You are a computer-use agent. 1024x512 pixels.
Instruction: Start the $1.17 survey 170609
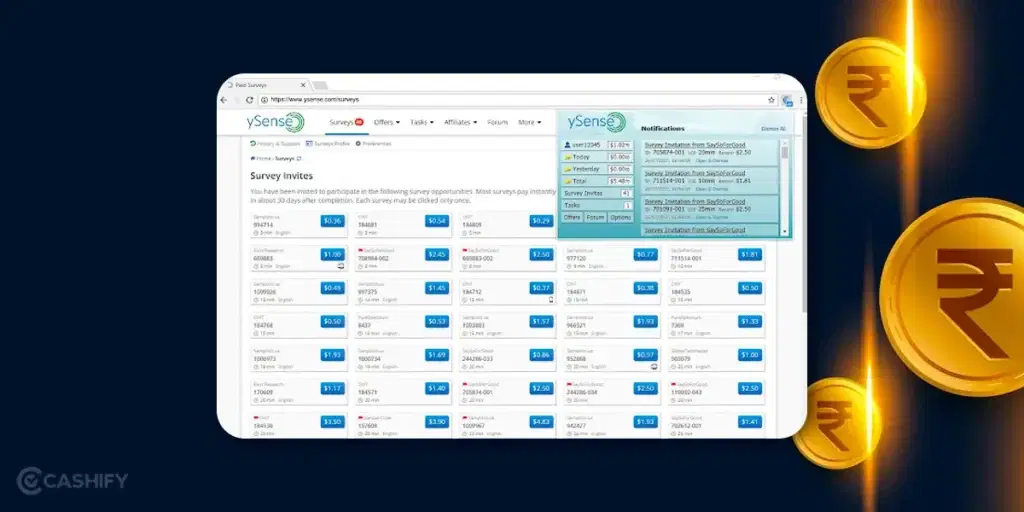[332, 389]
